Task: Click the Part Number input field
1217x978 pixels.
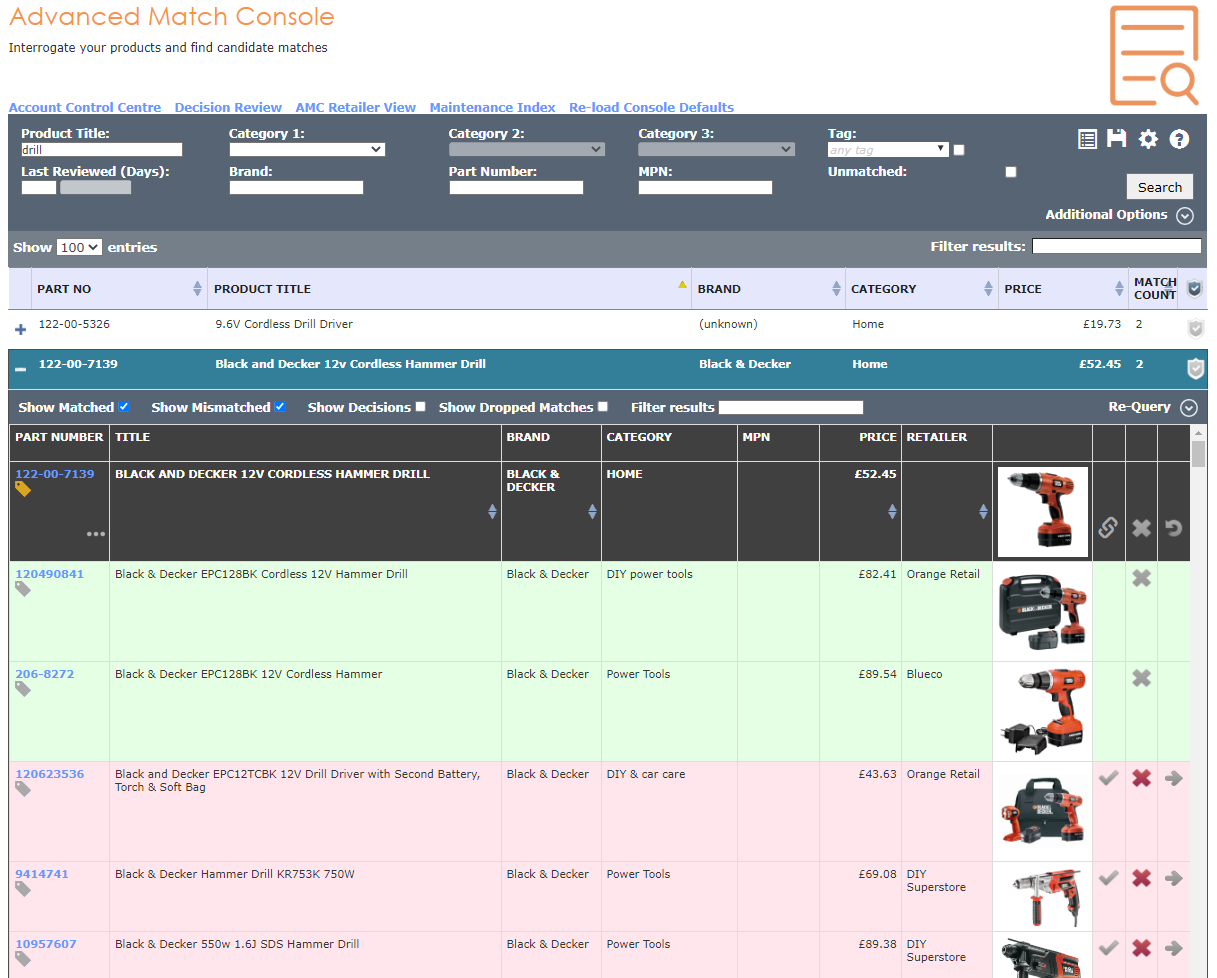Action: pos(516,187)
